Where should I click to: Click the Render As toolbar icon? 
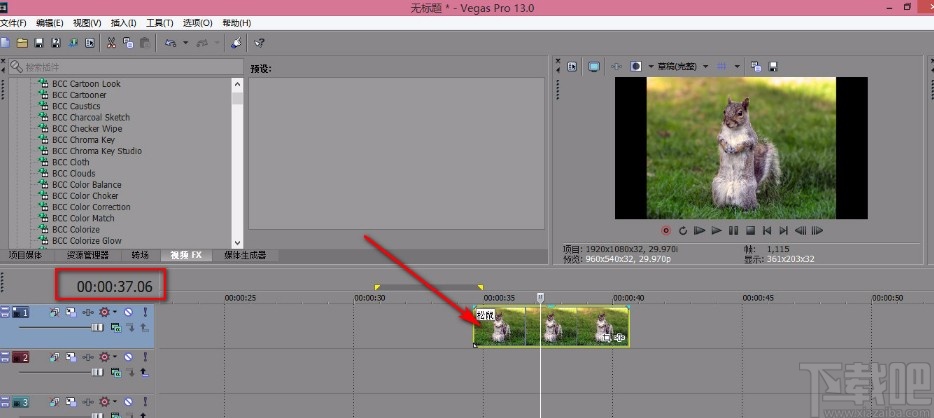pos(73,43)
